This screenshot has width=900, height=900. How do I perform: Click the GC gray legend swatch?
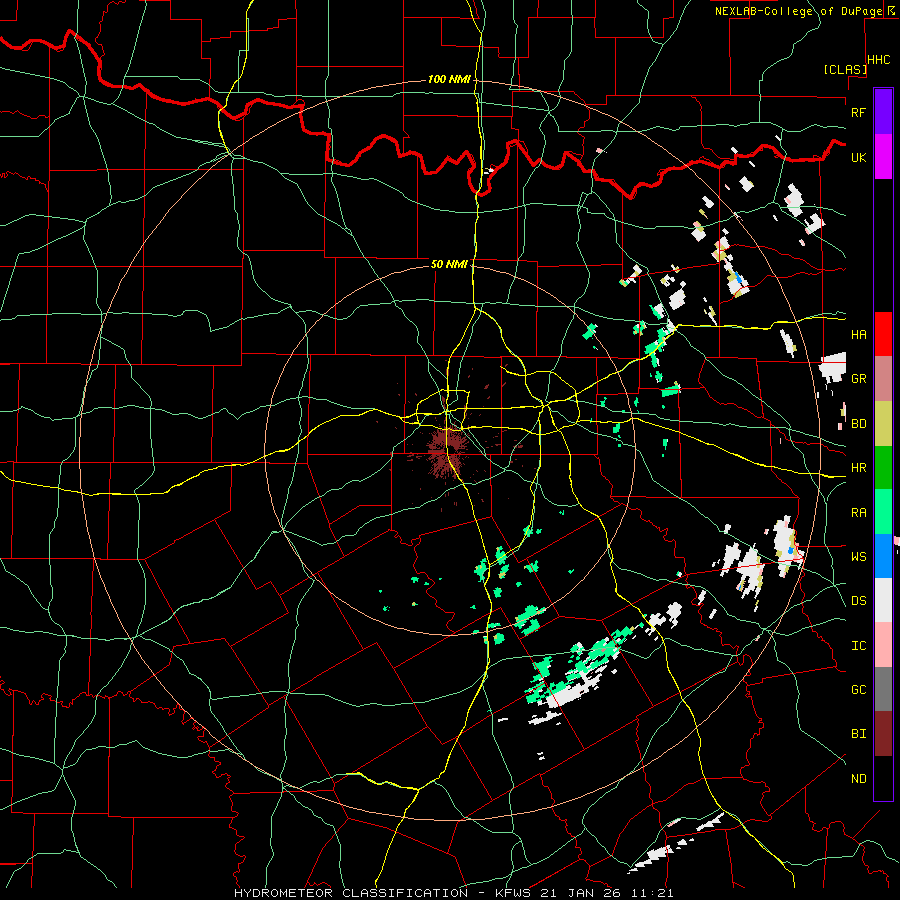883,689
